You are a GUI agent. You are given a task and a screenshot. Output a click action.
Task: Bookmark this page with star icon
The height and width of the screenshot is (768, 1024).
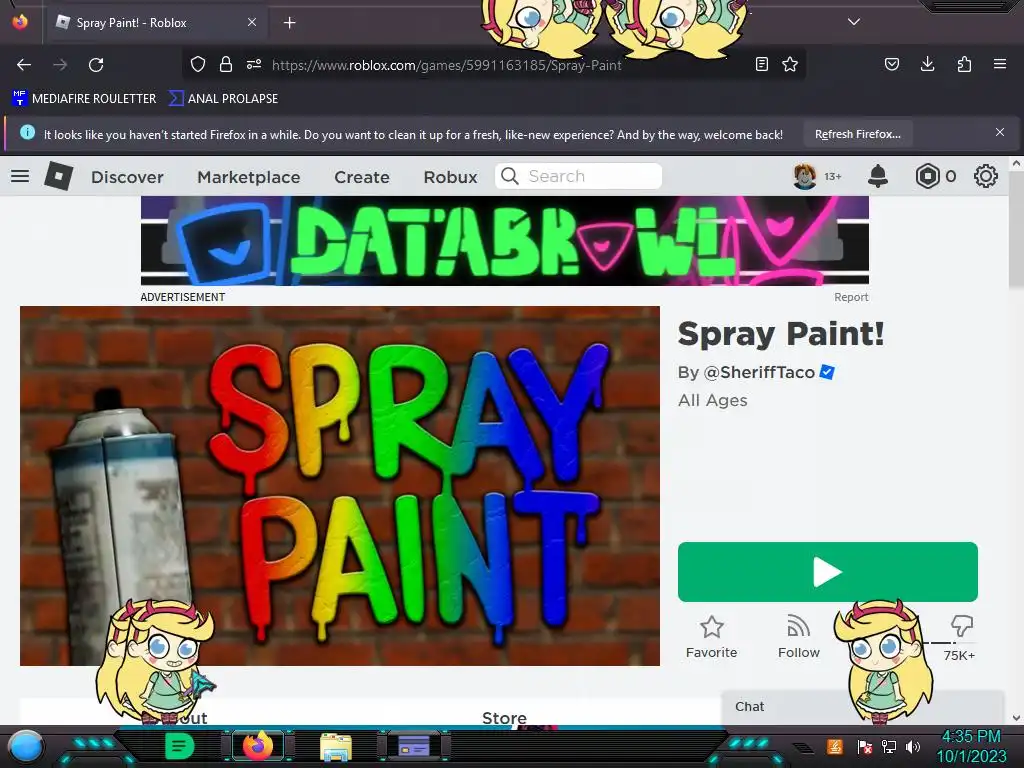click(790, 64)
